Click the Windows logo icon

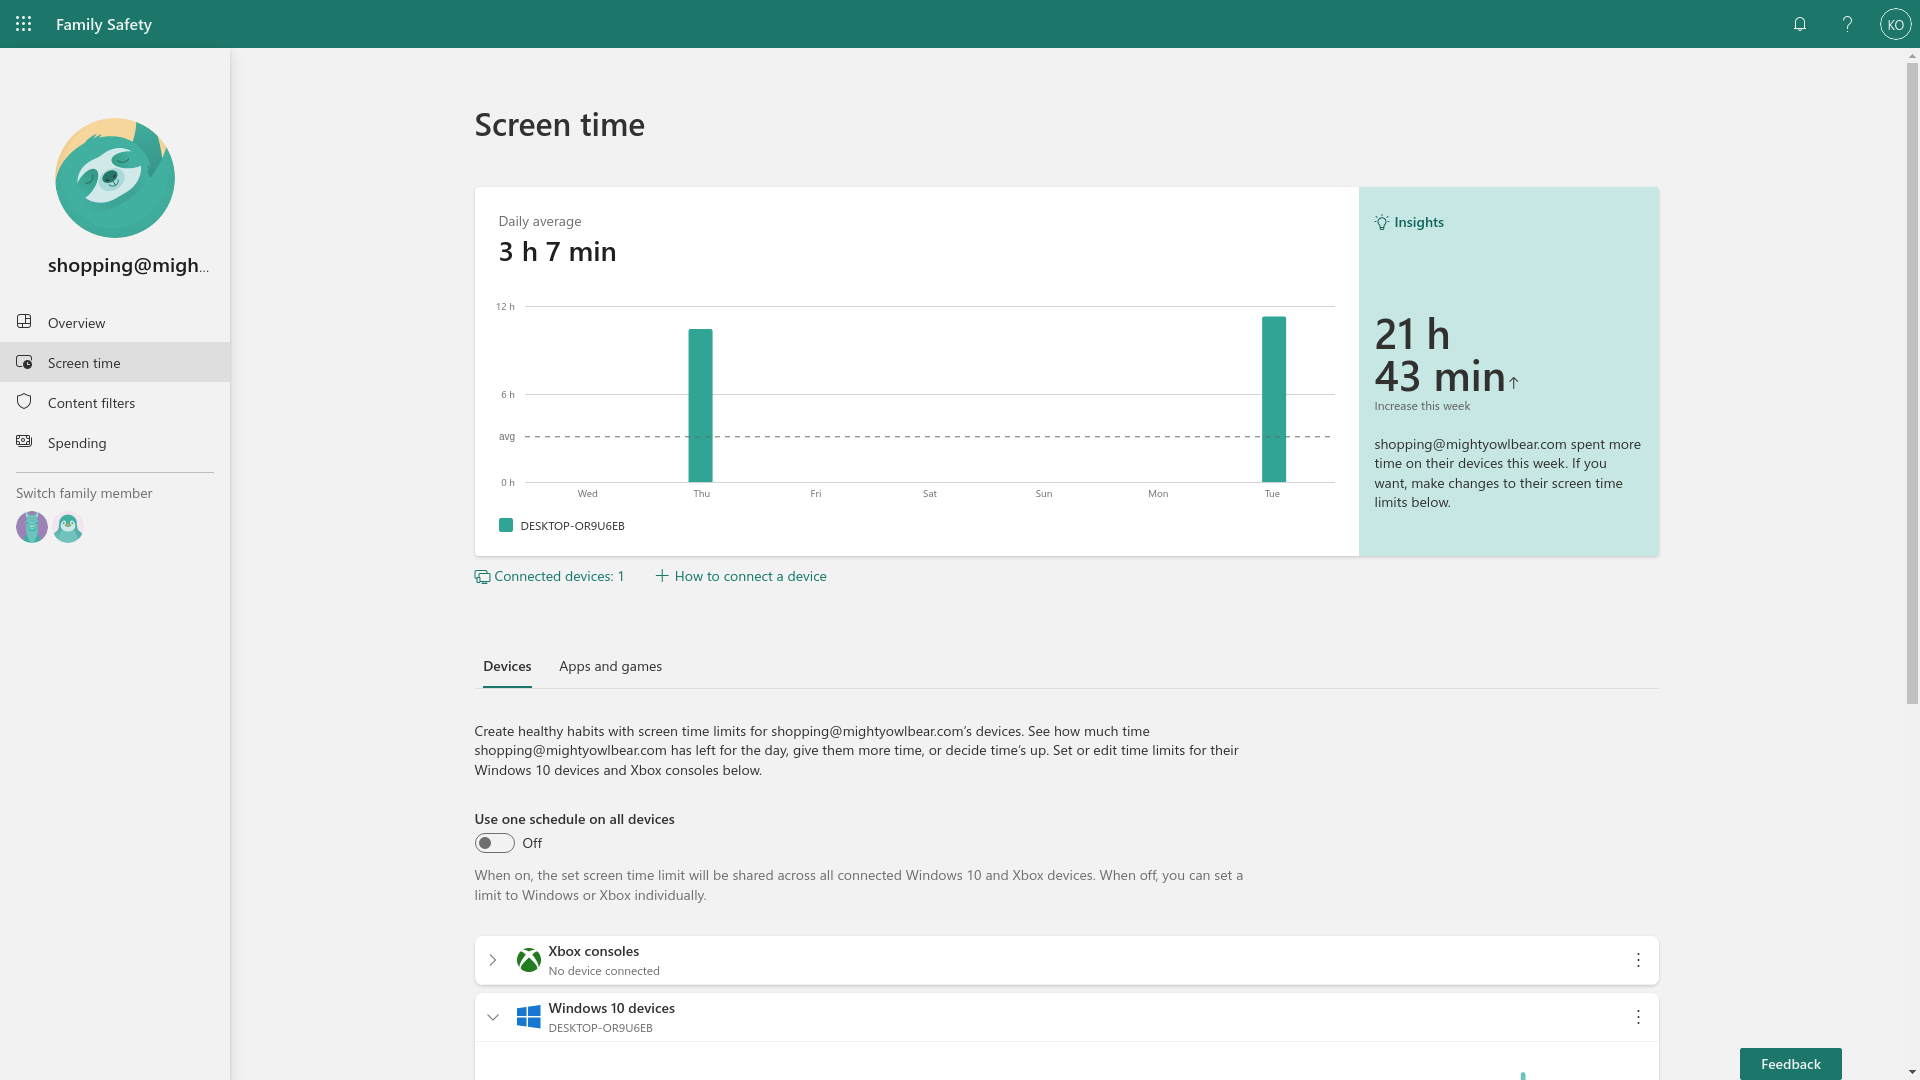529,1017
